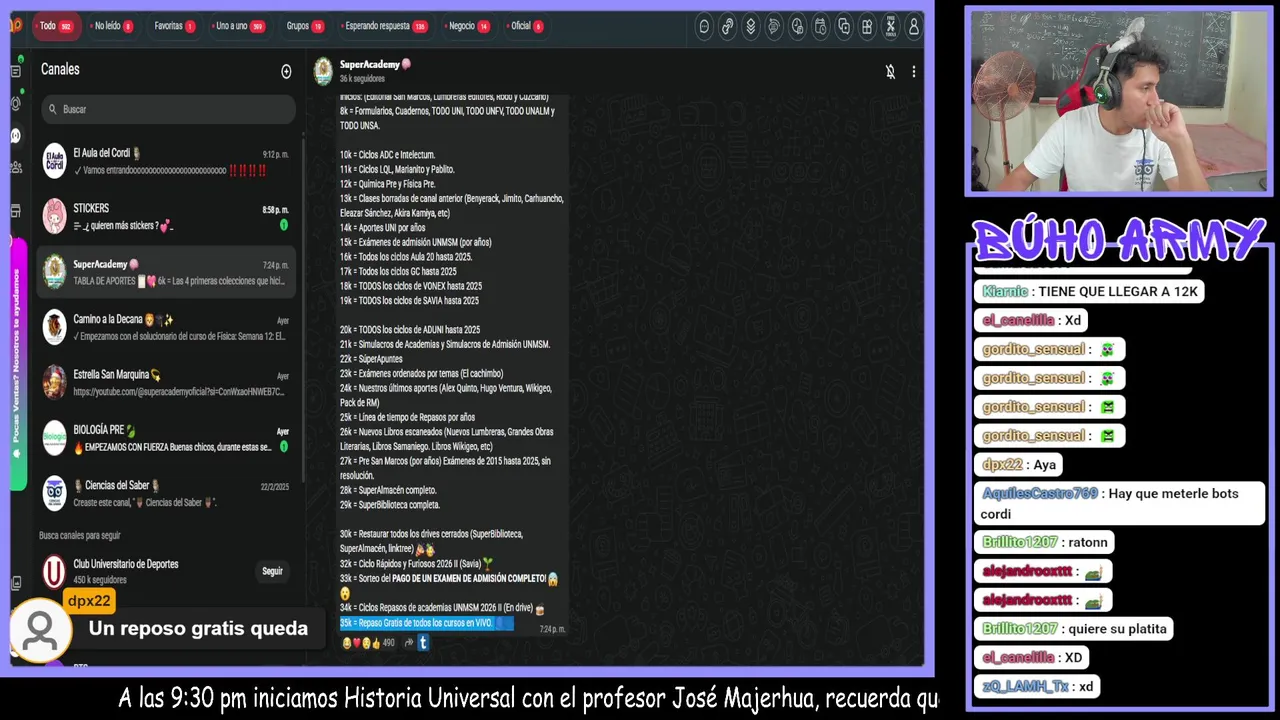
Task: Open the communities icon in left sidebar
Action: (15, 167)
